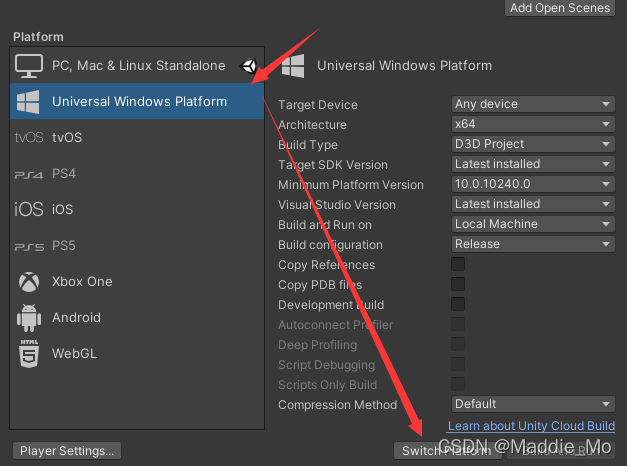Enable the Copy References checkbox

click(x=458, y=264)
